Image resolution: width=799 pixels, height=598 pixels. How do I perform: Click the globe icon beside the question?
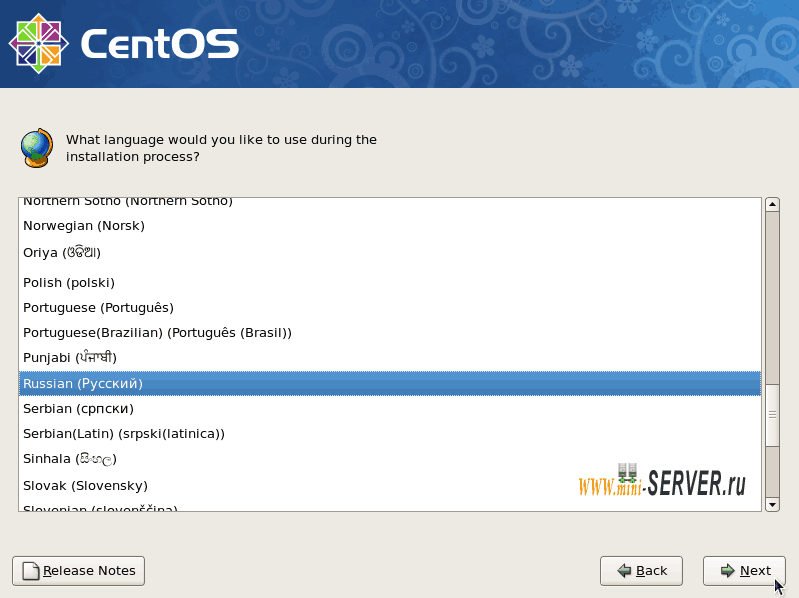coord(37,148)
